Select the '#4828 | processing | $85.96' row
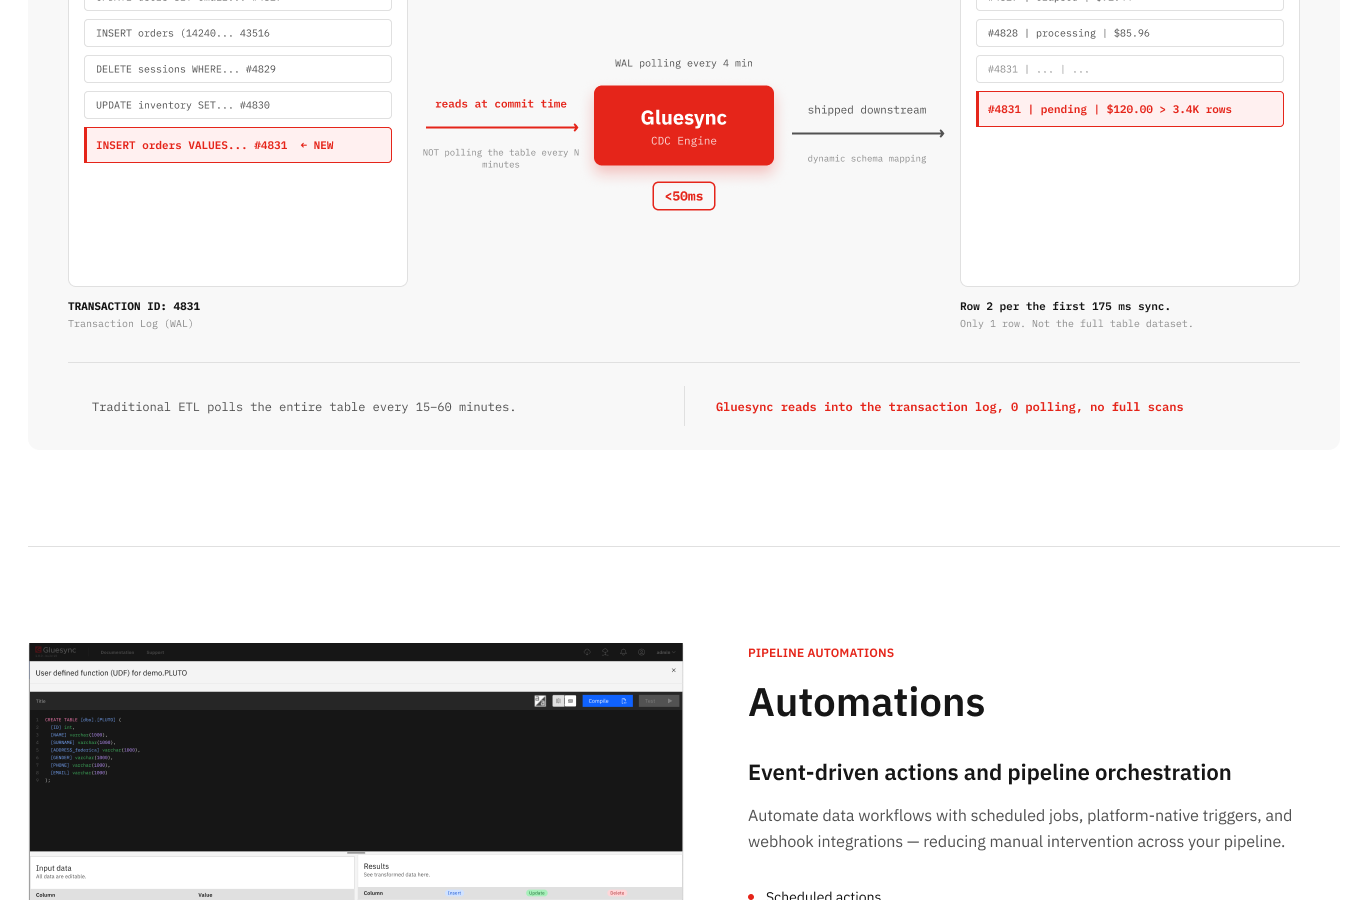The image size is (1370, 900). click(x=1130, y=33)
